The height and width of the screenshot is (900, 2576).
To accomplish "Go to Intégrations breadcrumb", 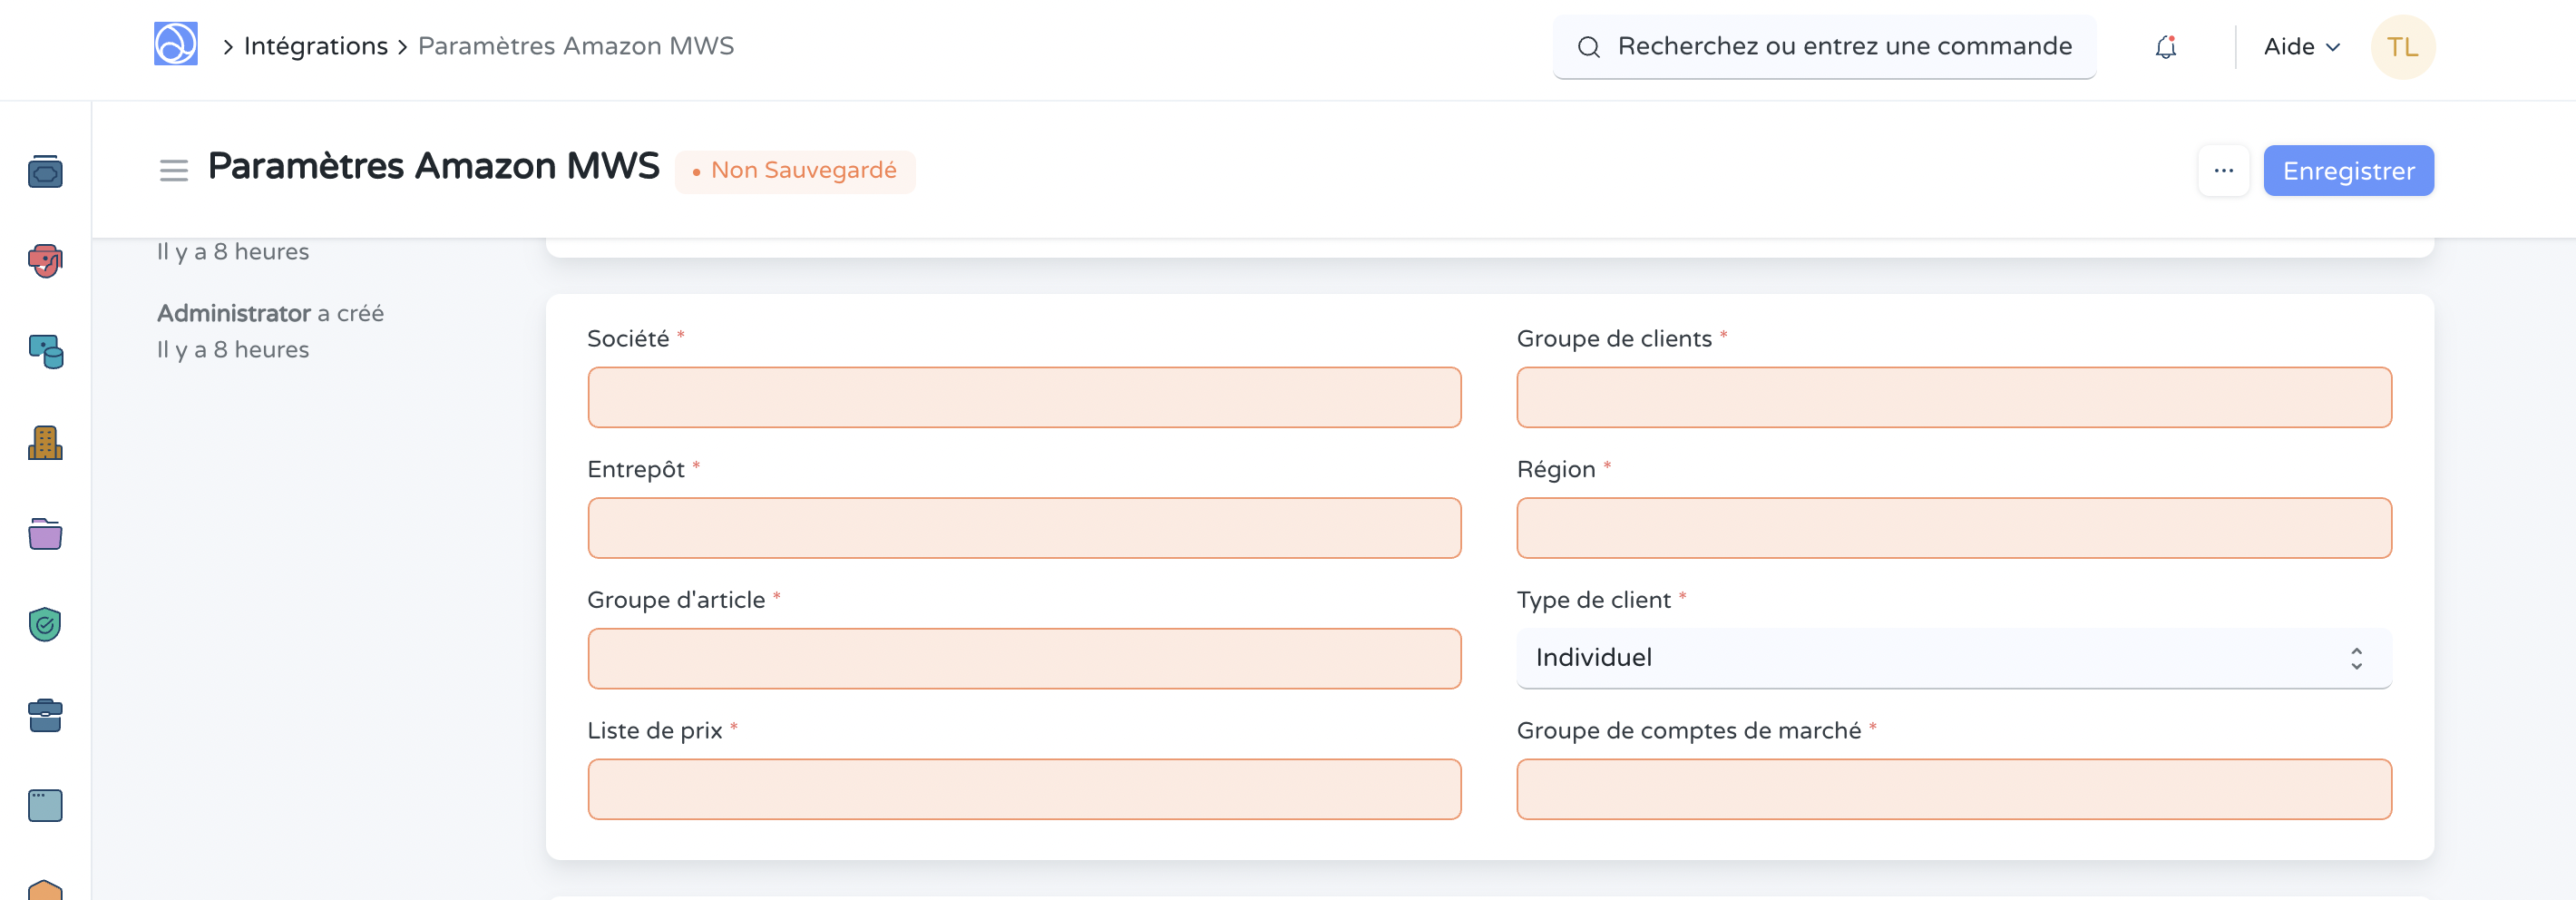I will coord(315,46).
